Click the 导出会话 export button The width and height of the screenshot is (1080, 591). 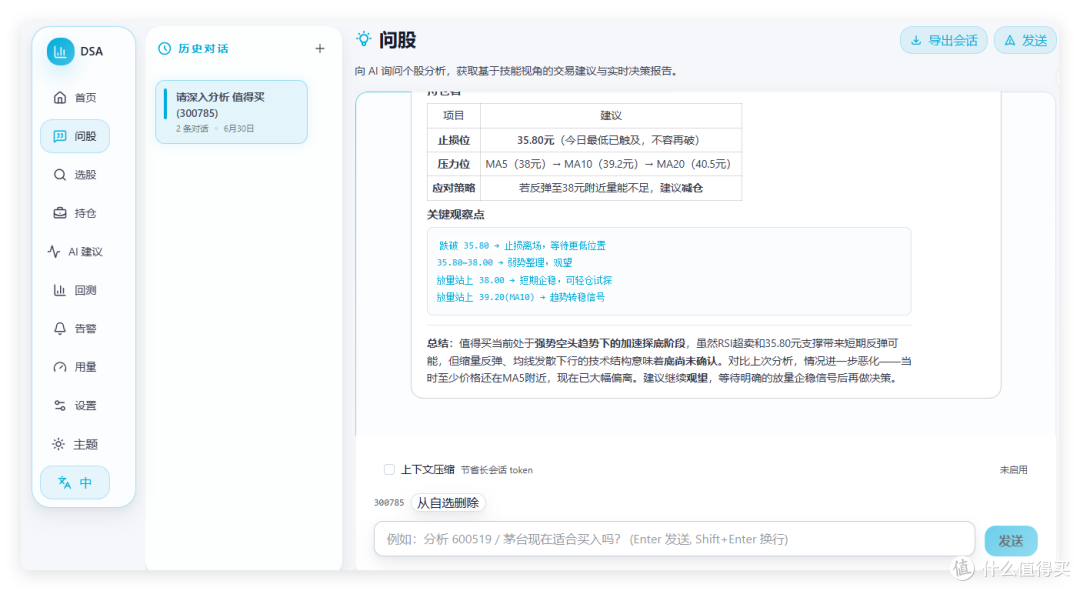[x=944, y=41]
